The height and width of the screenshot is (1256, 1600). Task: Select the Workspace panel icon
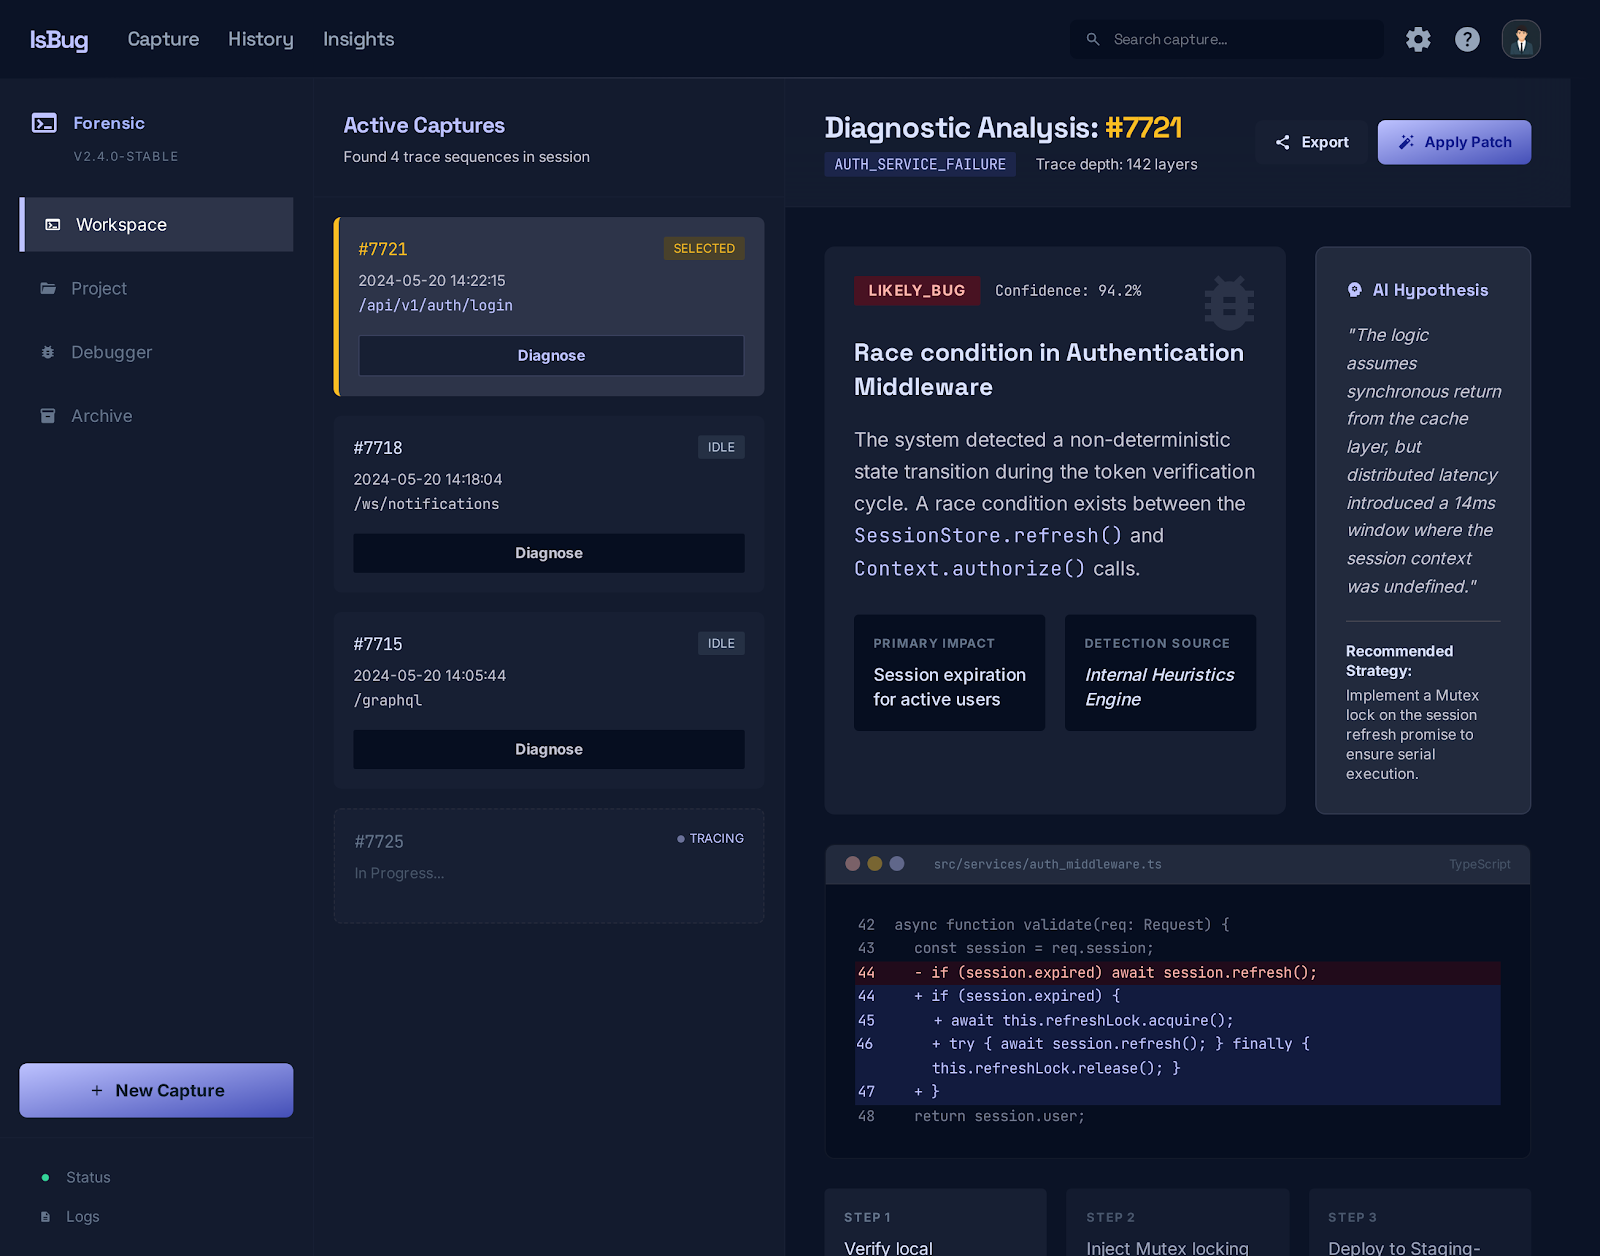tap(52, 224)
